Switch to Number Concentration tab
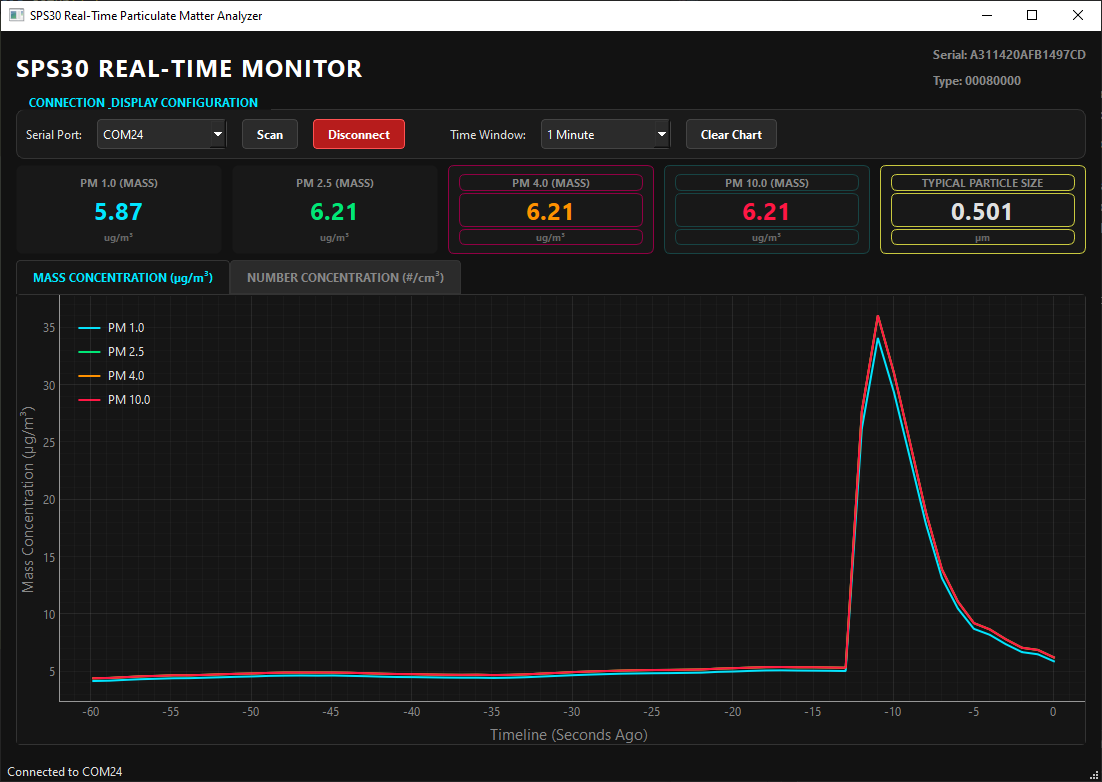Image resolution: width=1102 pixels, height=782 pixels. click(x=345, y=278)
